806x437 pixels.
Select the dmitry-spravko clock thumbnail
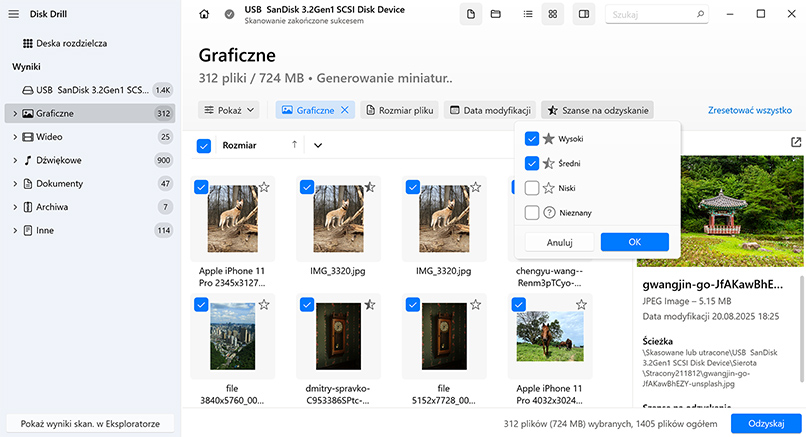[338, 336]
